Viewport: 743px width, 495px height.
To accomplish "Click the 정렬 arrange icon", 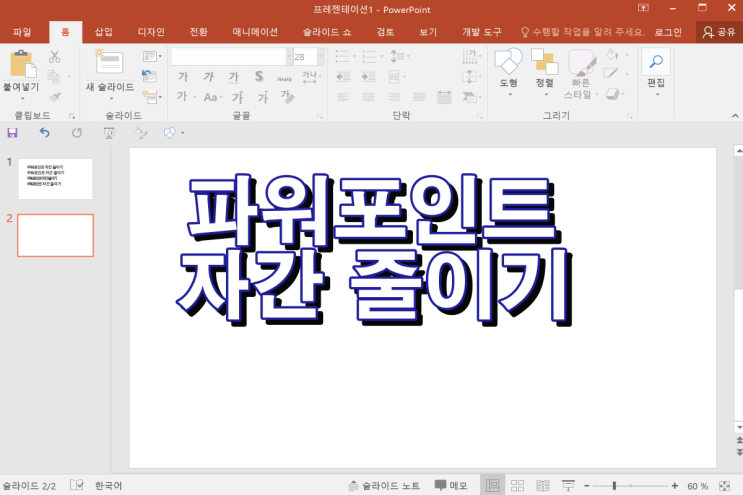I will coord(544,62).
